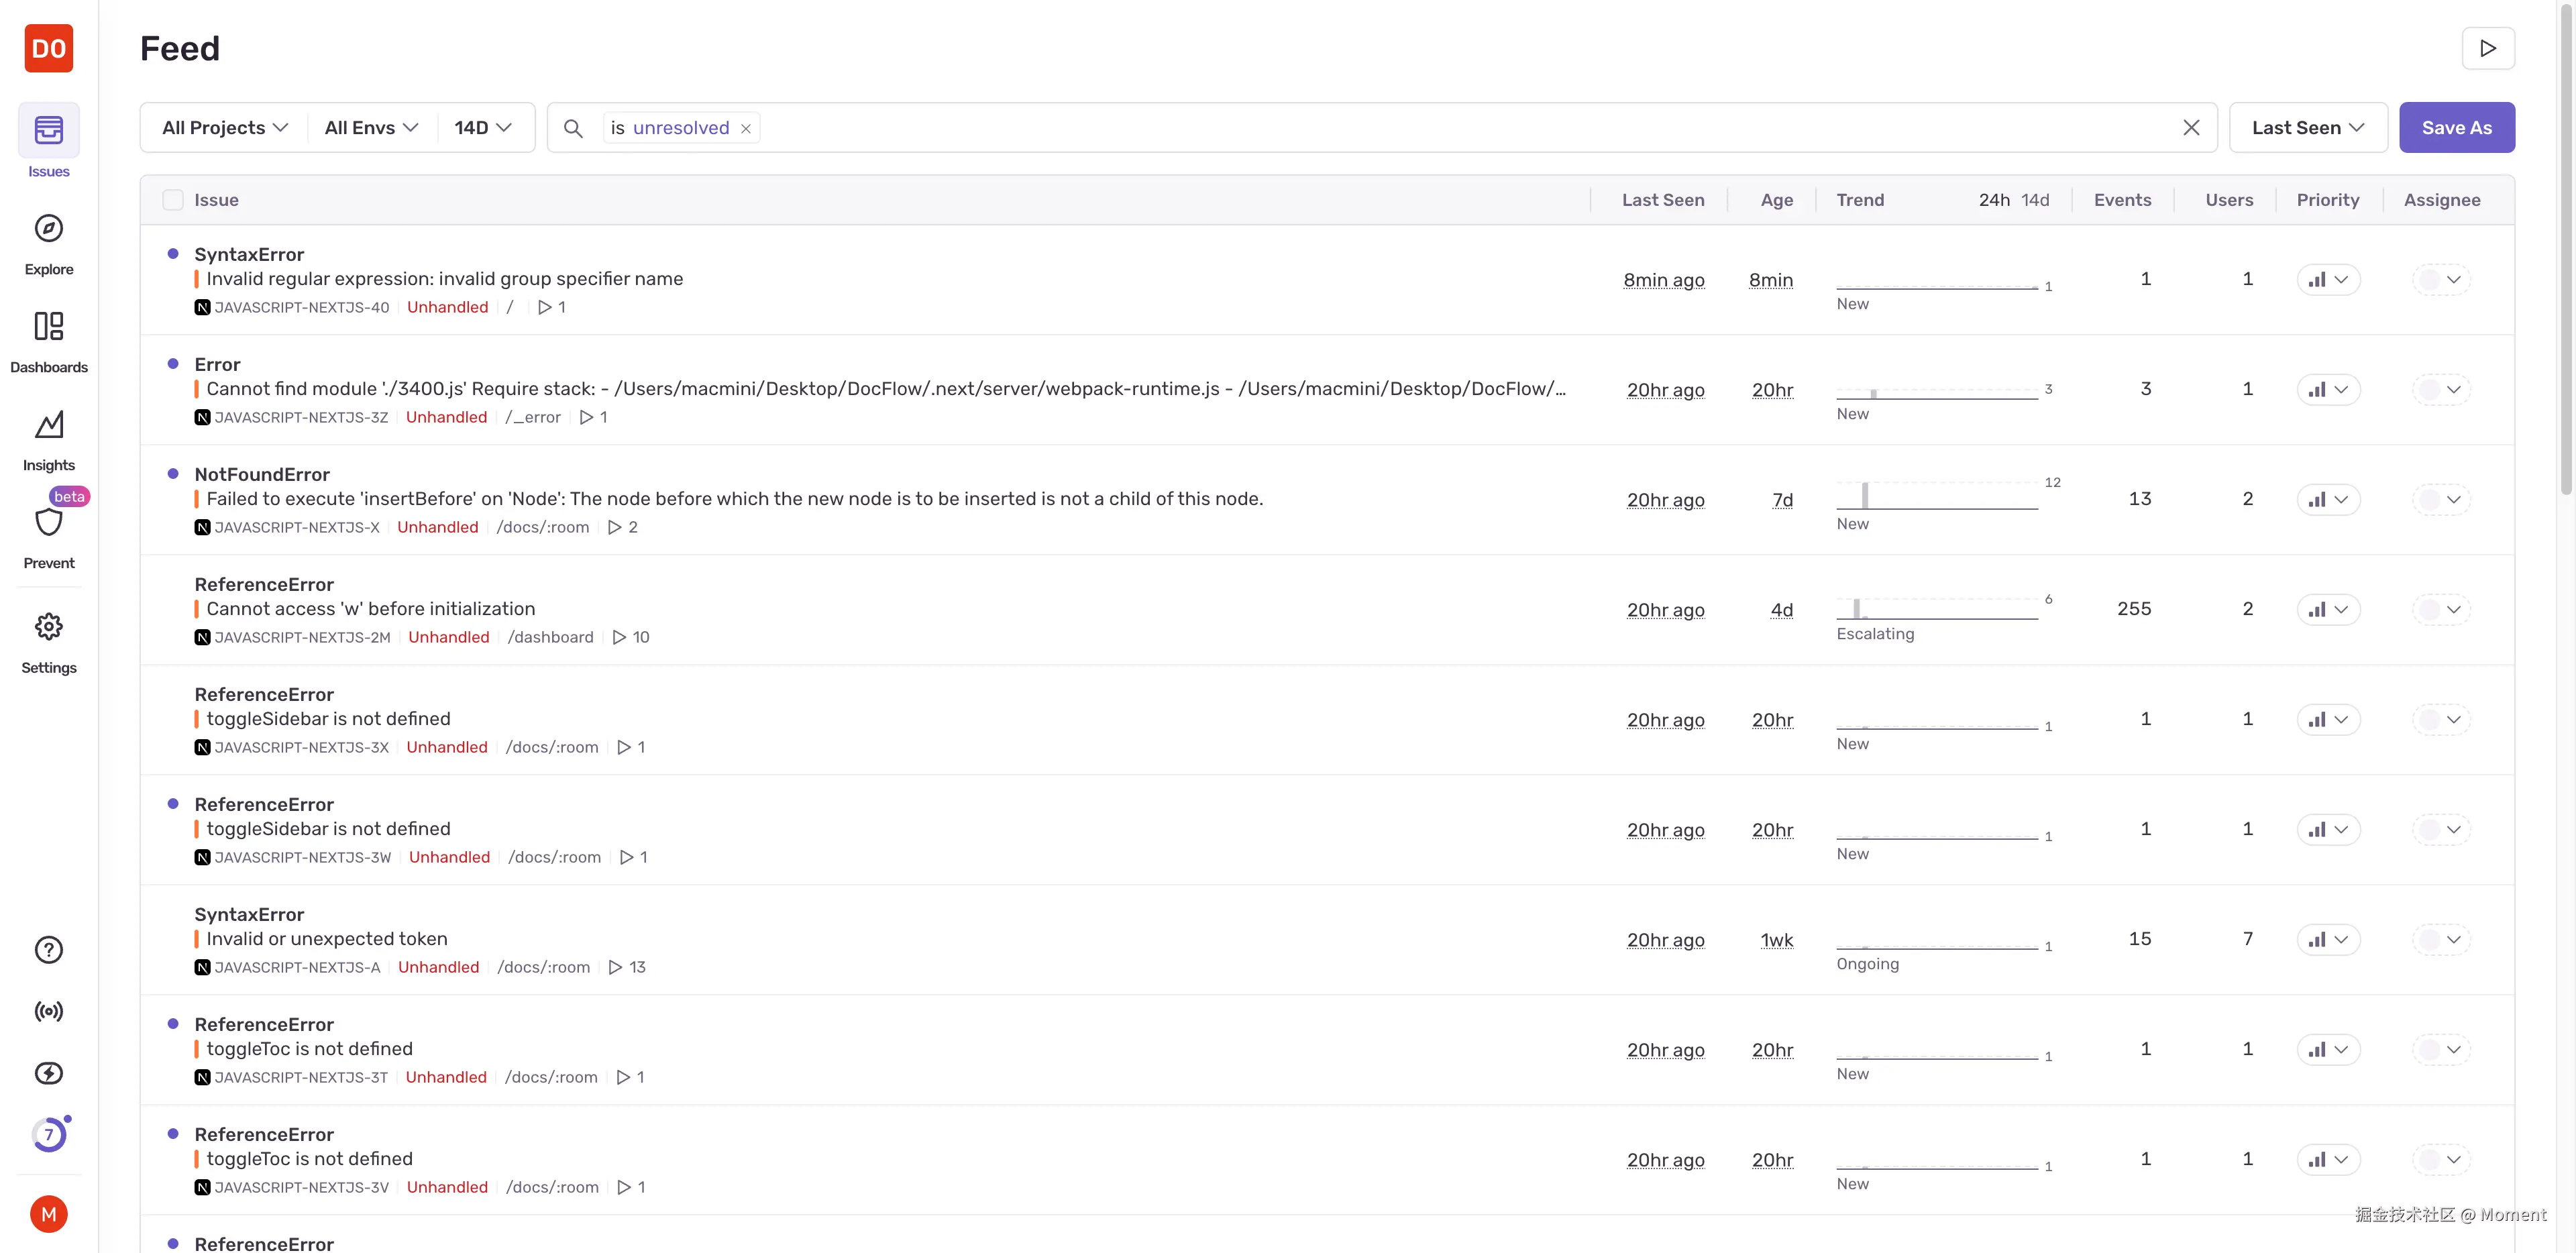Open the Dashboards sidebar icon
Screen dimensions: 2576x1253
point(48,327)
